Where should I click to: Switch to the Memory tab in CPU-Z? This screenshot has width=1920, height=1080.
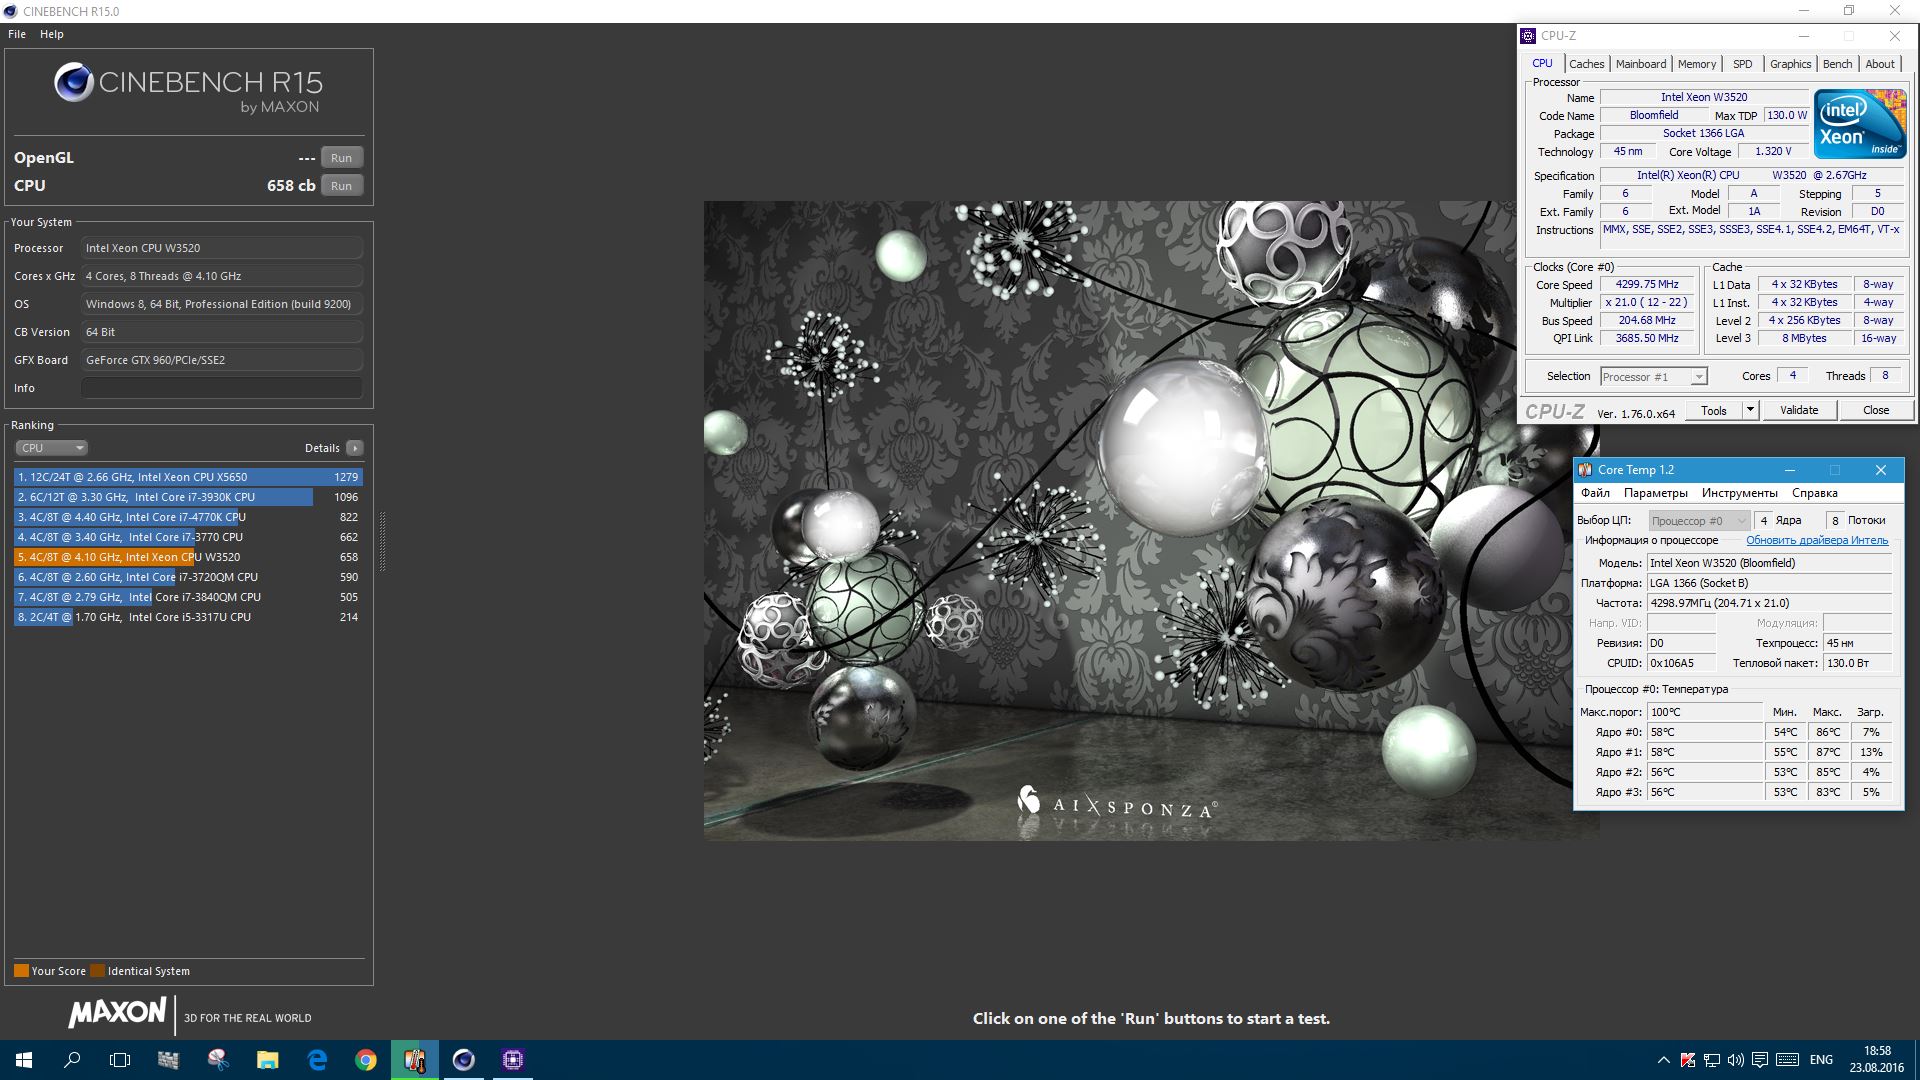pyautogui.click(x=1696, y=64)
